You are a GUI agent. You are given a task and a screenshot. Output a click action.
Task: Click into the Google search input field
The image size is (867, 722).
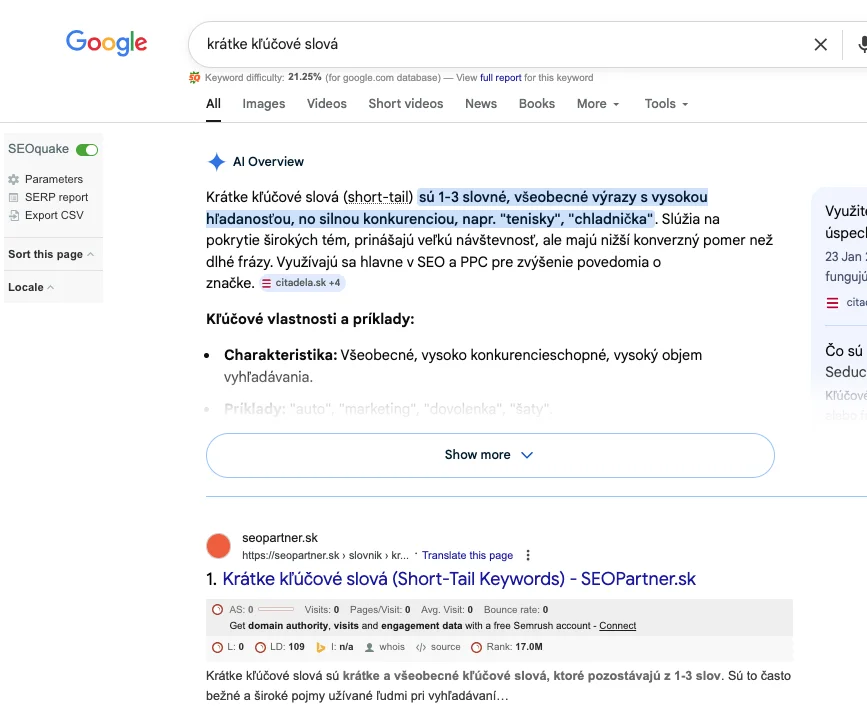click(500, 44)
